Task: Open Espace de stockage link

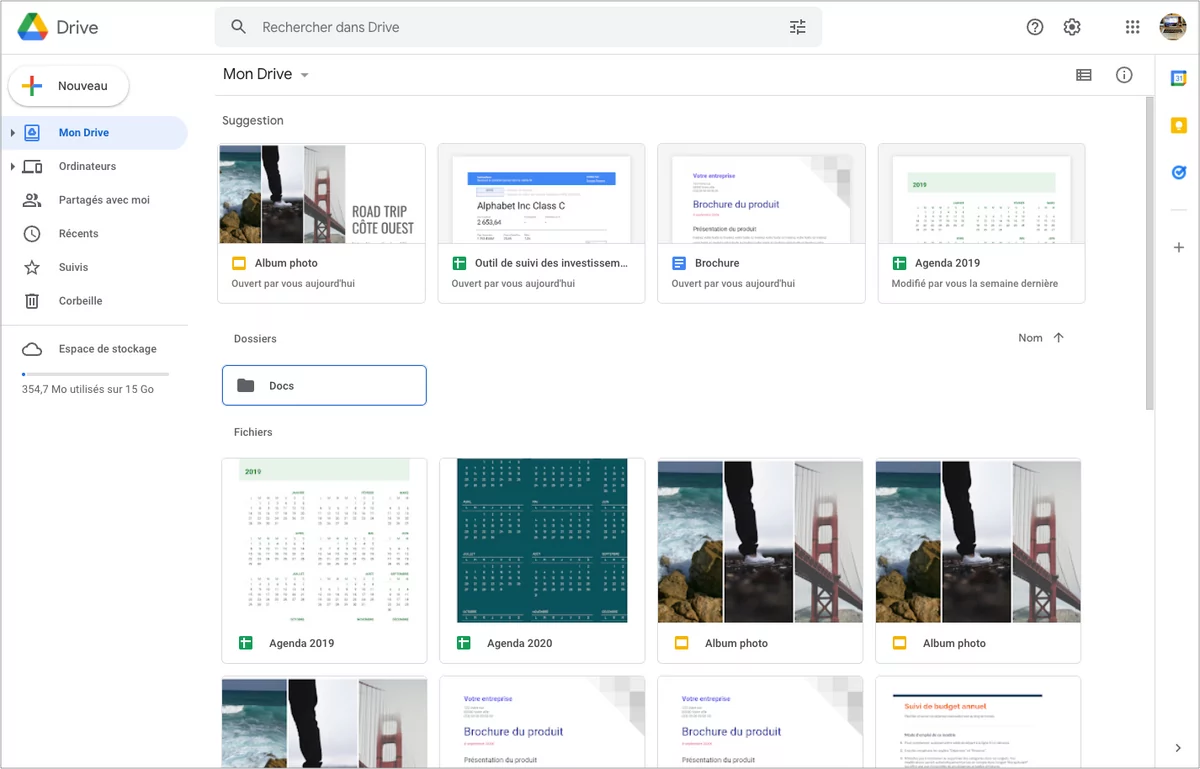Action: coord(107,349)
